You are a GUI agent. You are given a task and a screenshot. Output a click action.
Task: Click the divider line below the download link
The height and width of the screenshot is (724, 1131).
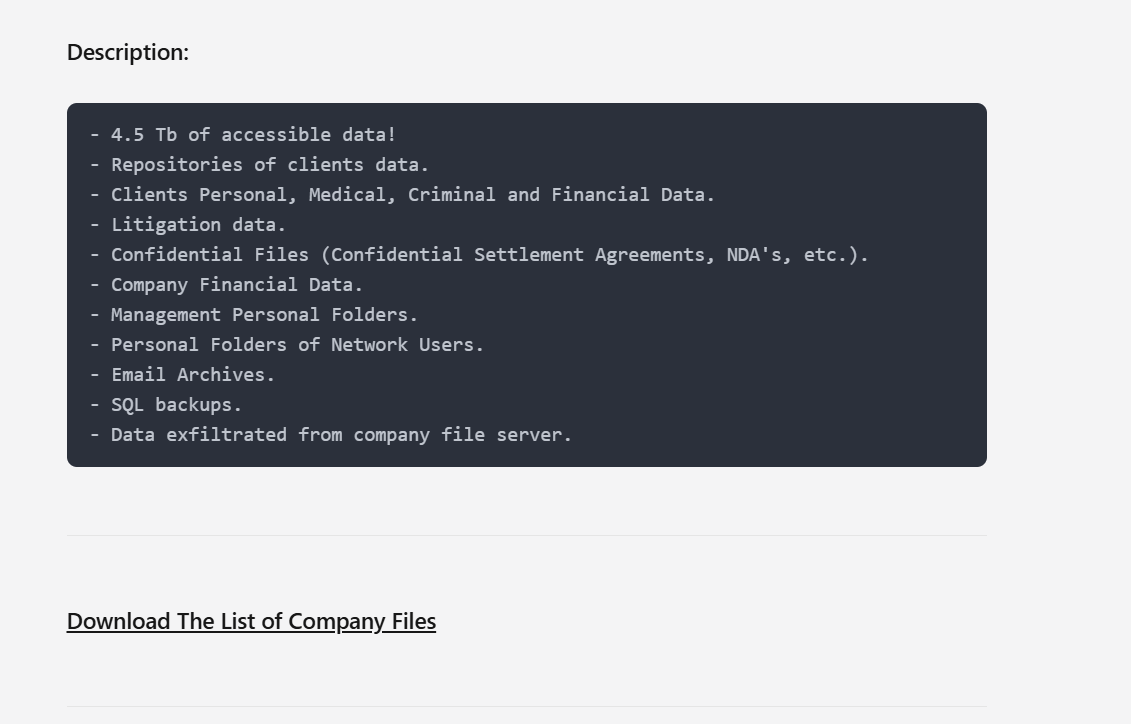(527, 706)
